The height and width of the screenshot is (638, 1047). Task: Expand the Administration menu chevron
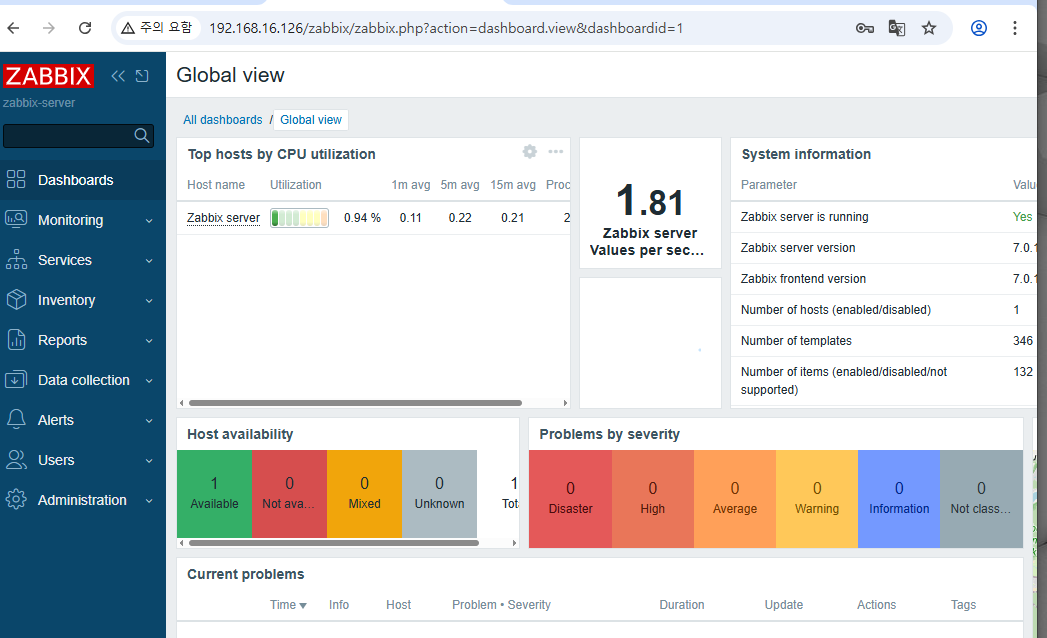149,501
